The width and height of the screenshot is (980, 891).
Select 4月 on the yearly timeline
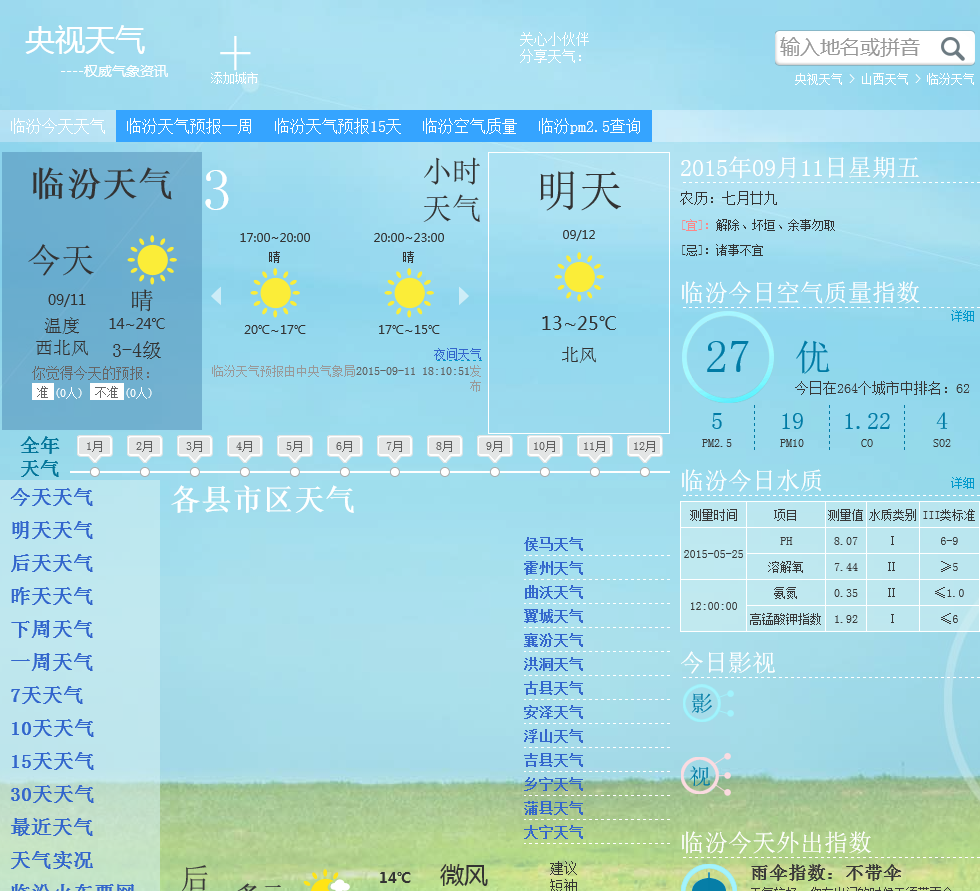click(244, 446)
